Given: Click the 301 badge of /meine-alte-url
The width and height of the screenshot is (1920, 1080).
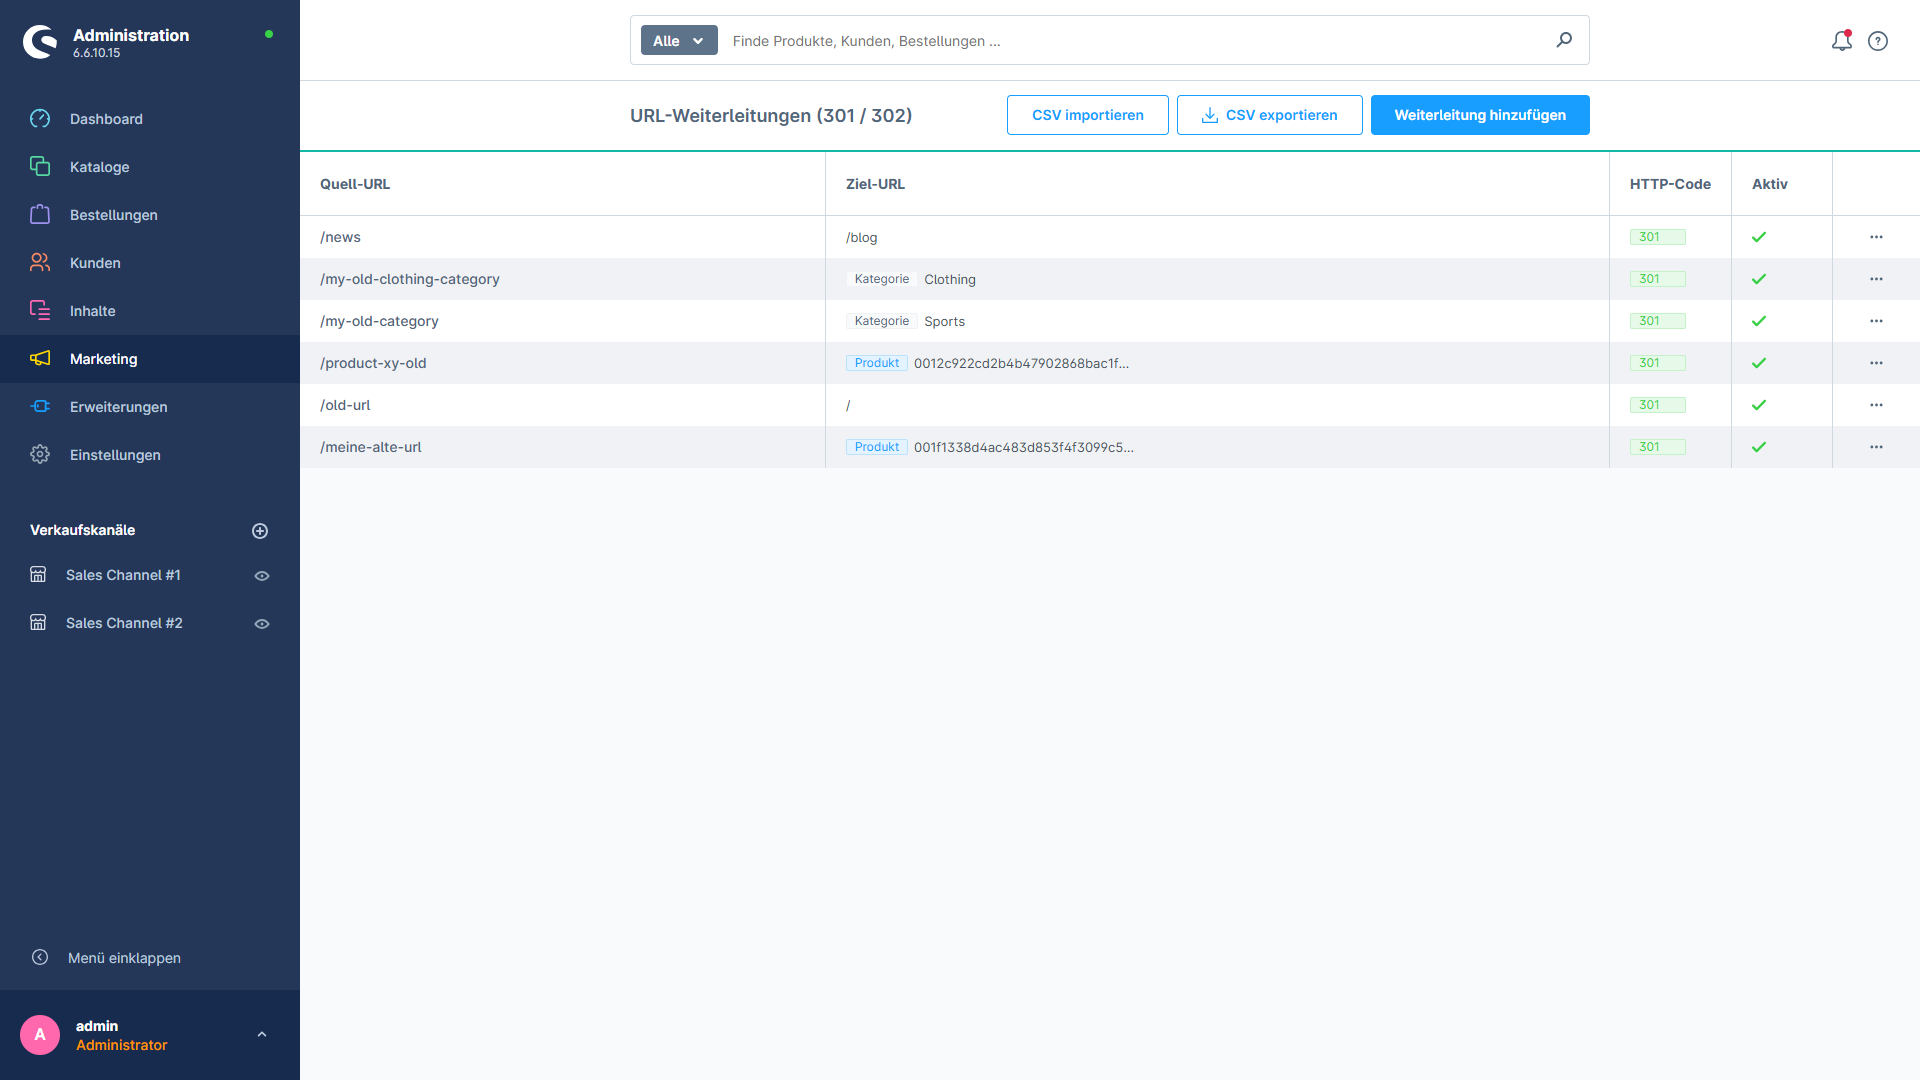Looking at the screenshot, I should 1657,447.
